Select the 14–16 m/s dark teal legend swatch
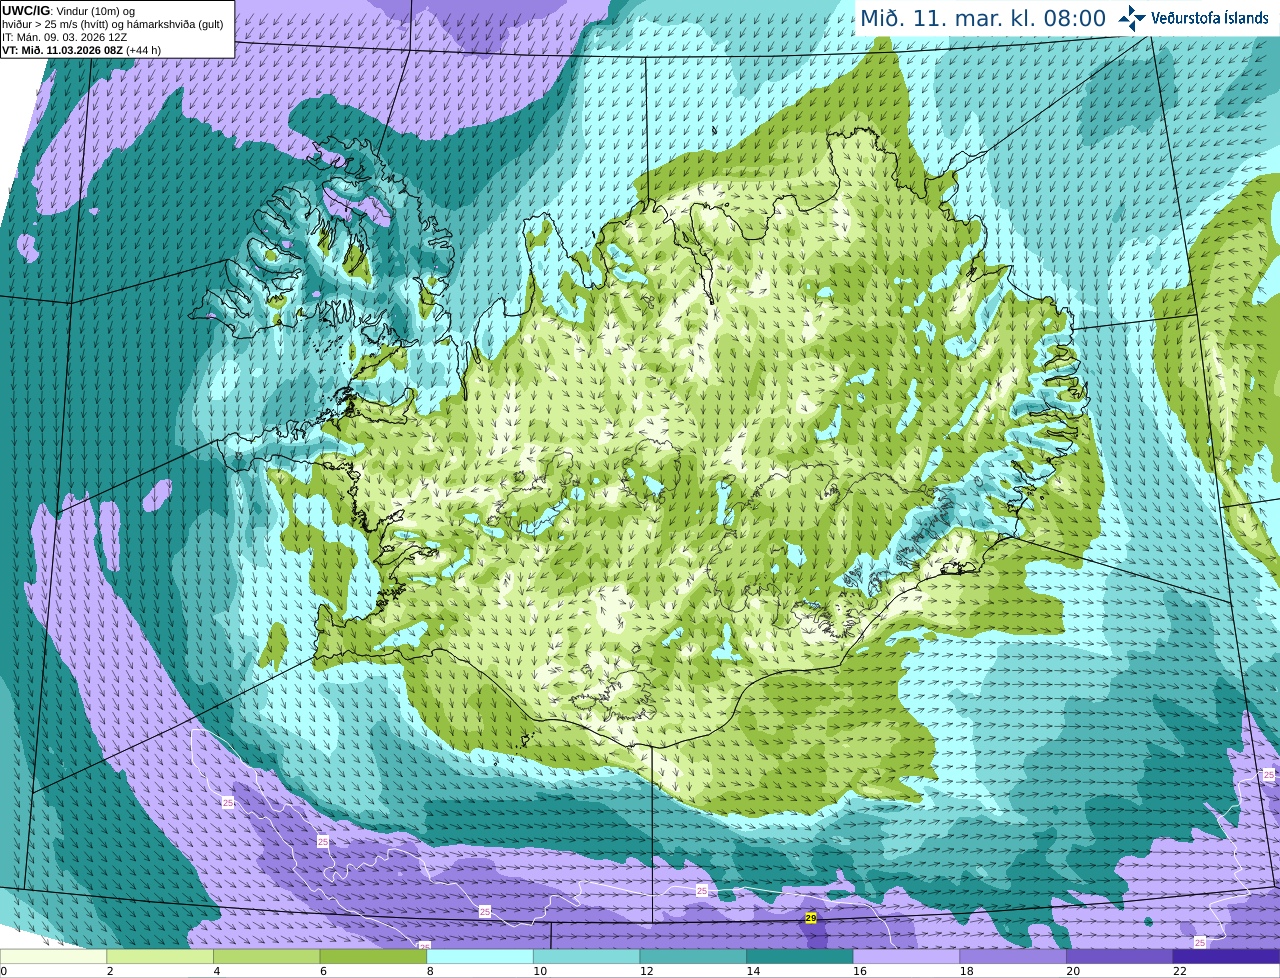Viewport: 1280px width, 978px height. pos(800,956)
